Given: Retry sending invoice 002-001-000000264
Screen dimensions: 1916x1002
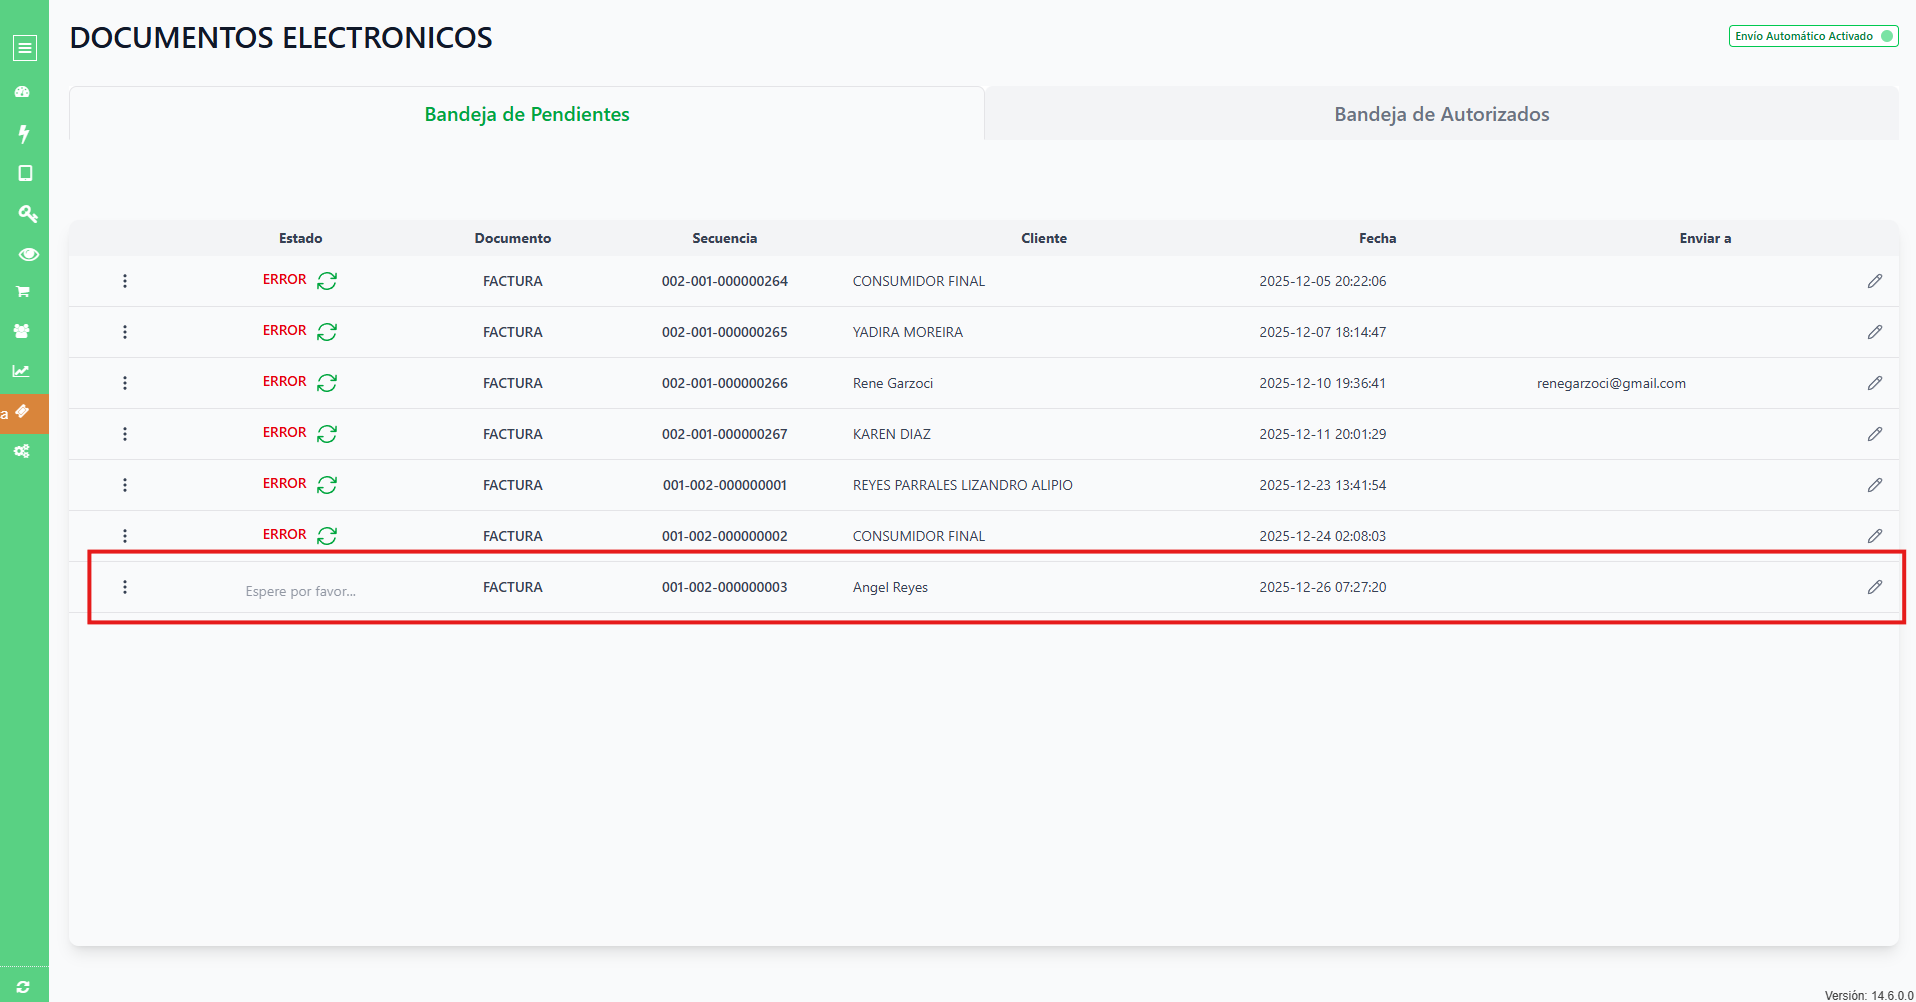Looking at the screenshot, I should pos(327,281).
